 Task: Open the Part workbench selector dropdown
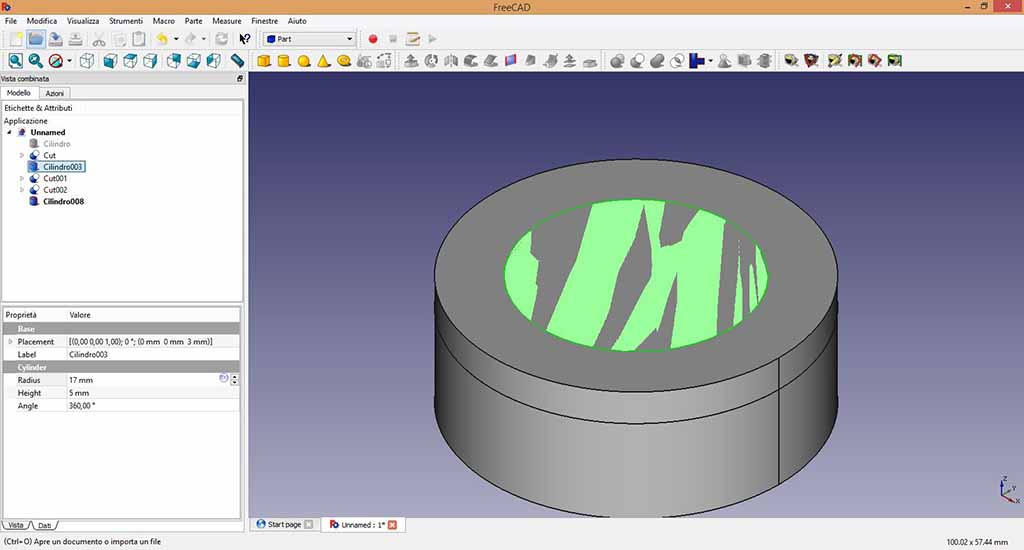310,39
